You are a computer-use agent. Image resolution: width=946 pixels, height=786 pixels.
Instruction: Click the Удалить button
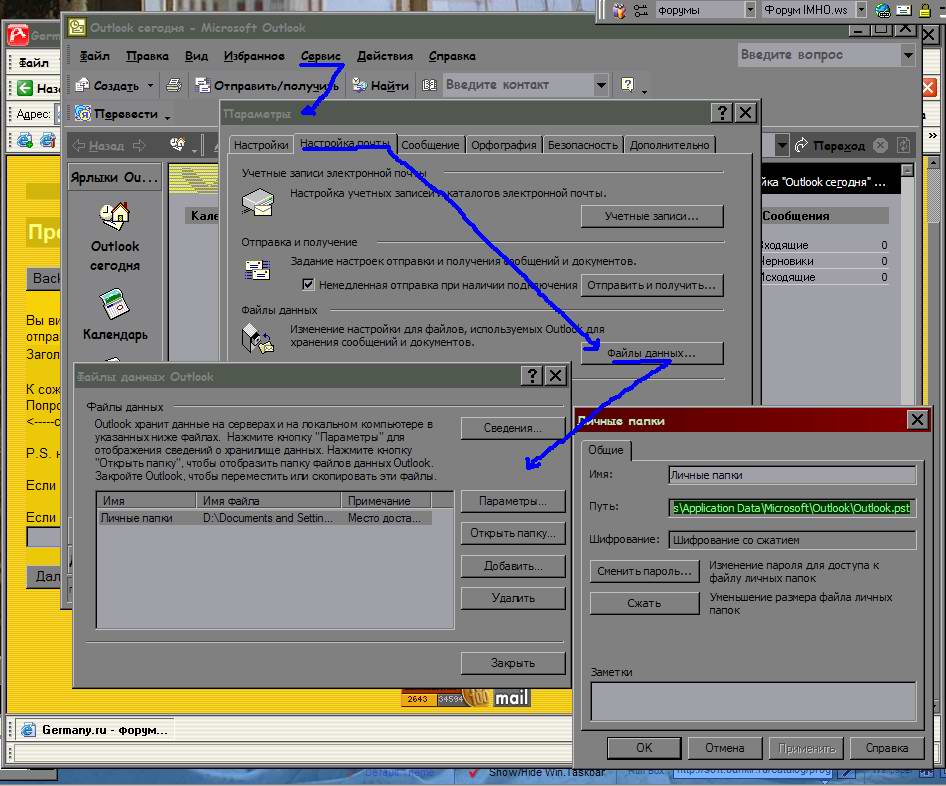(x=513, y=598)
